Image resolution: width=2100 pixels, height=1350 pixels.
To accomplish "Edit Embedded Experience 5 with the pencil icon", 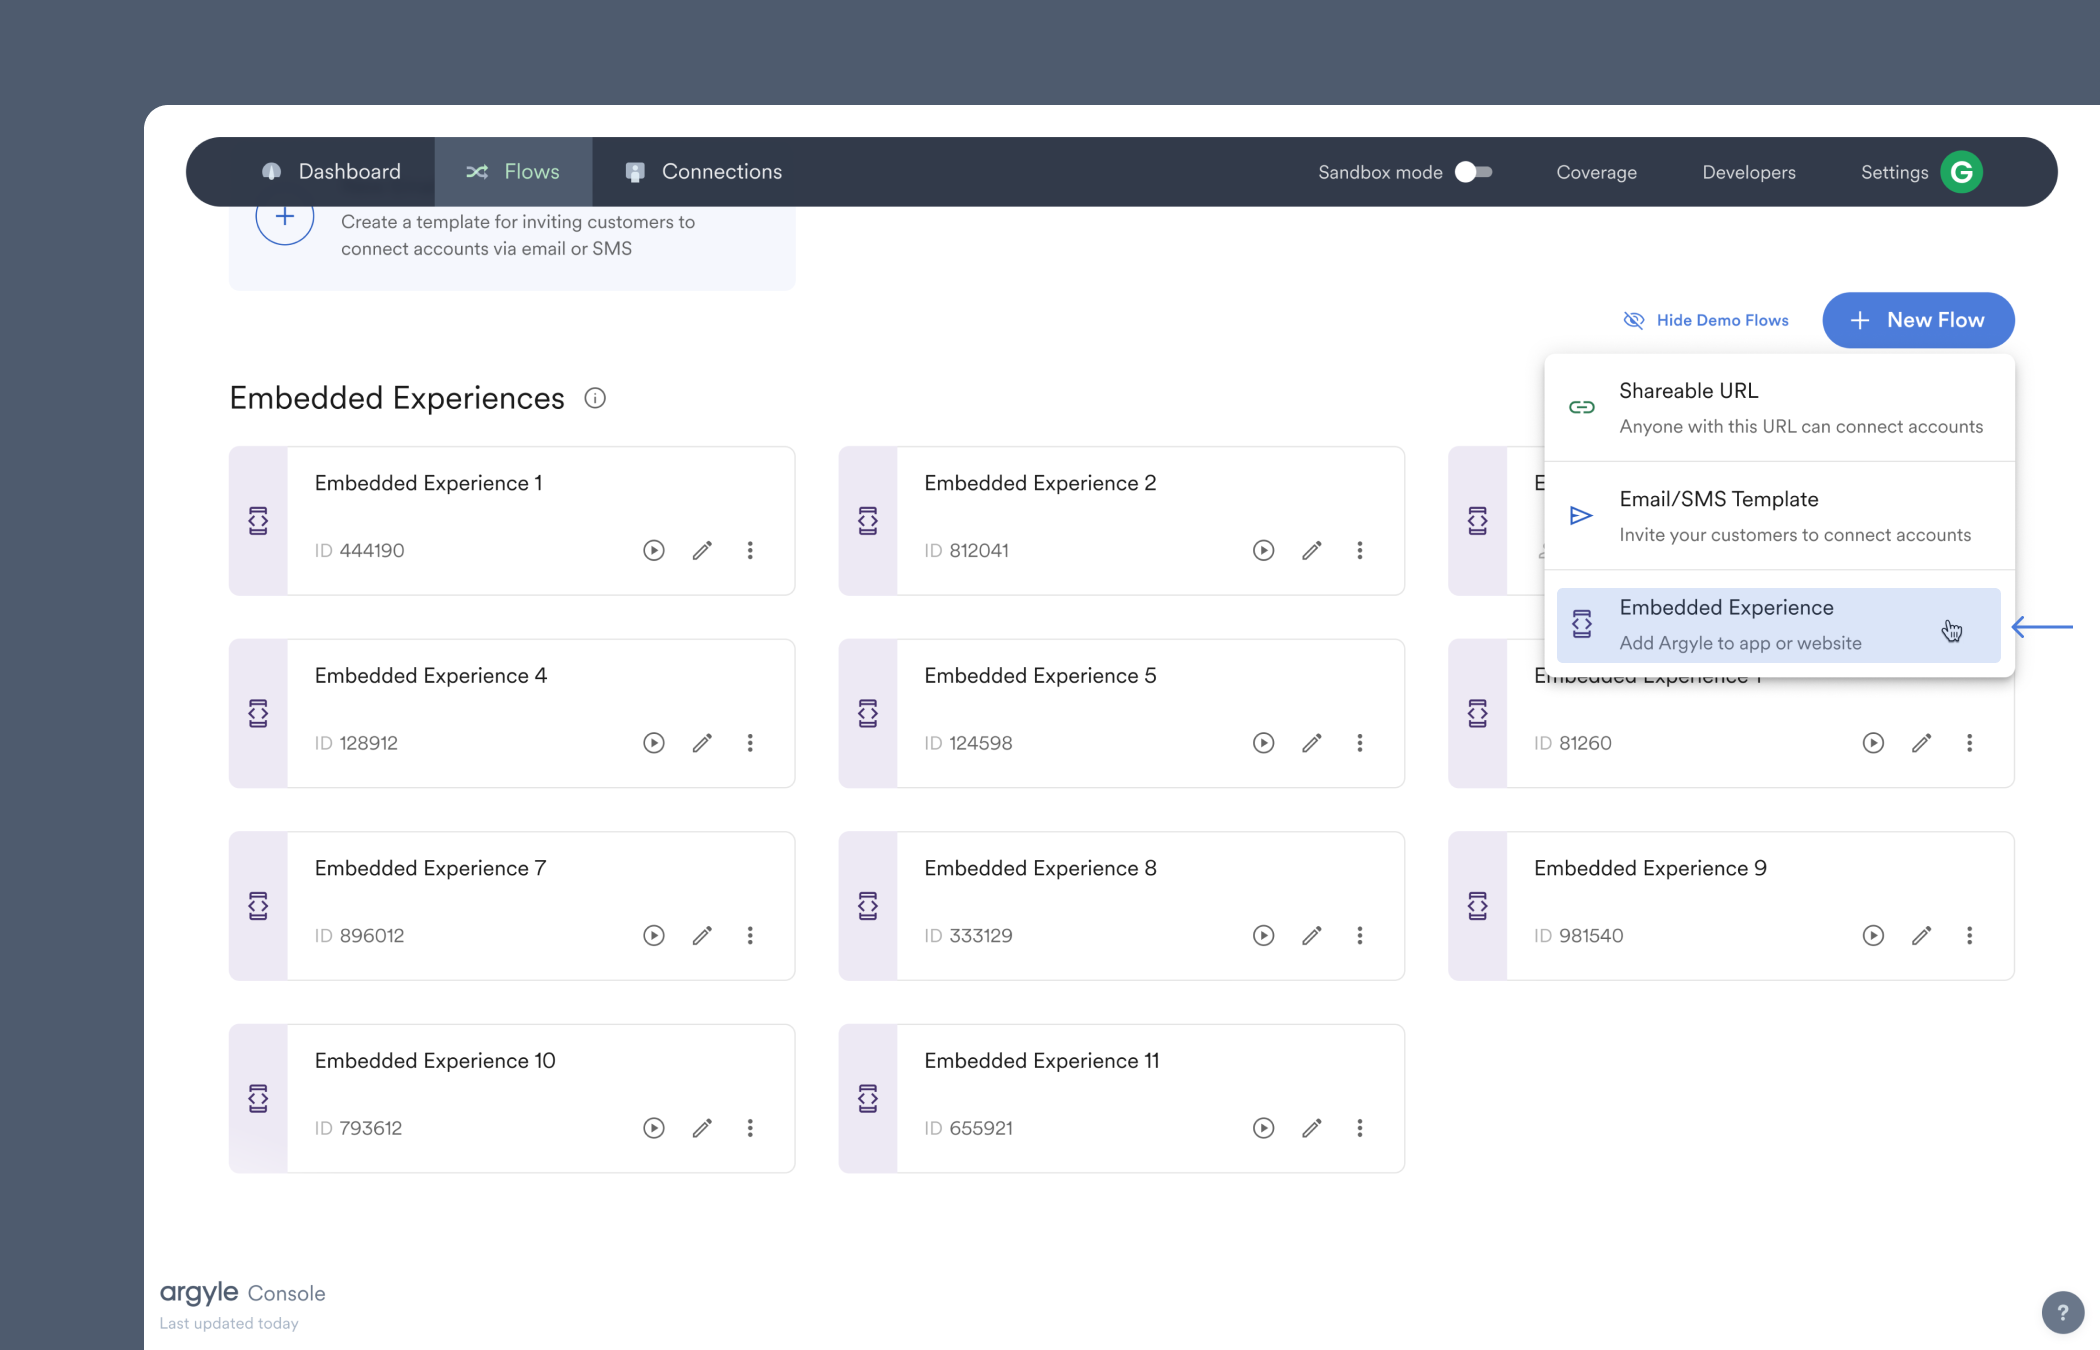I will click(x=1312, y=743).
